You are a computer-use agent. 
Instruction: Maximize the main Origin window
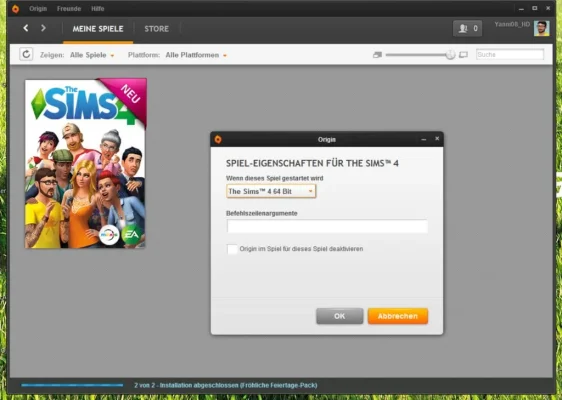(x=534, y=8)
